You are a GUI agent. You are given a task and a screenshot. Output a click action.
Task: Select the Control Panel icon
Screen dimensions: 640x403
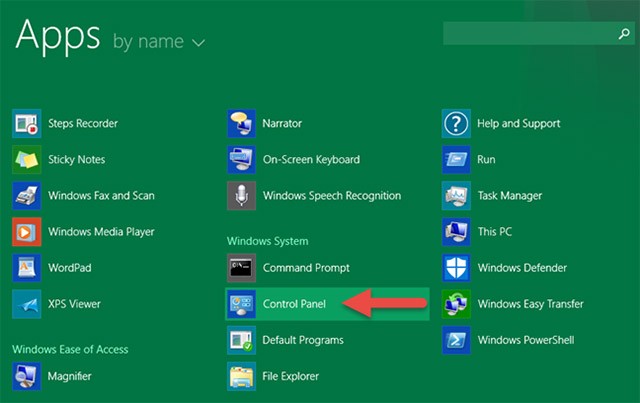tap(241, 304)
